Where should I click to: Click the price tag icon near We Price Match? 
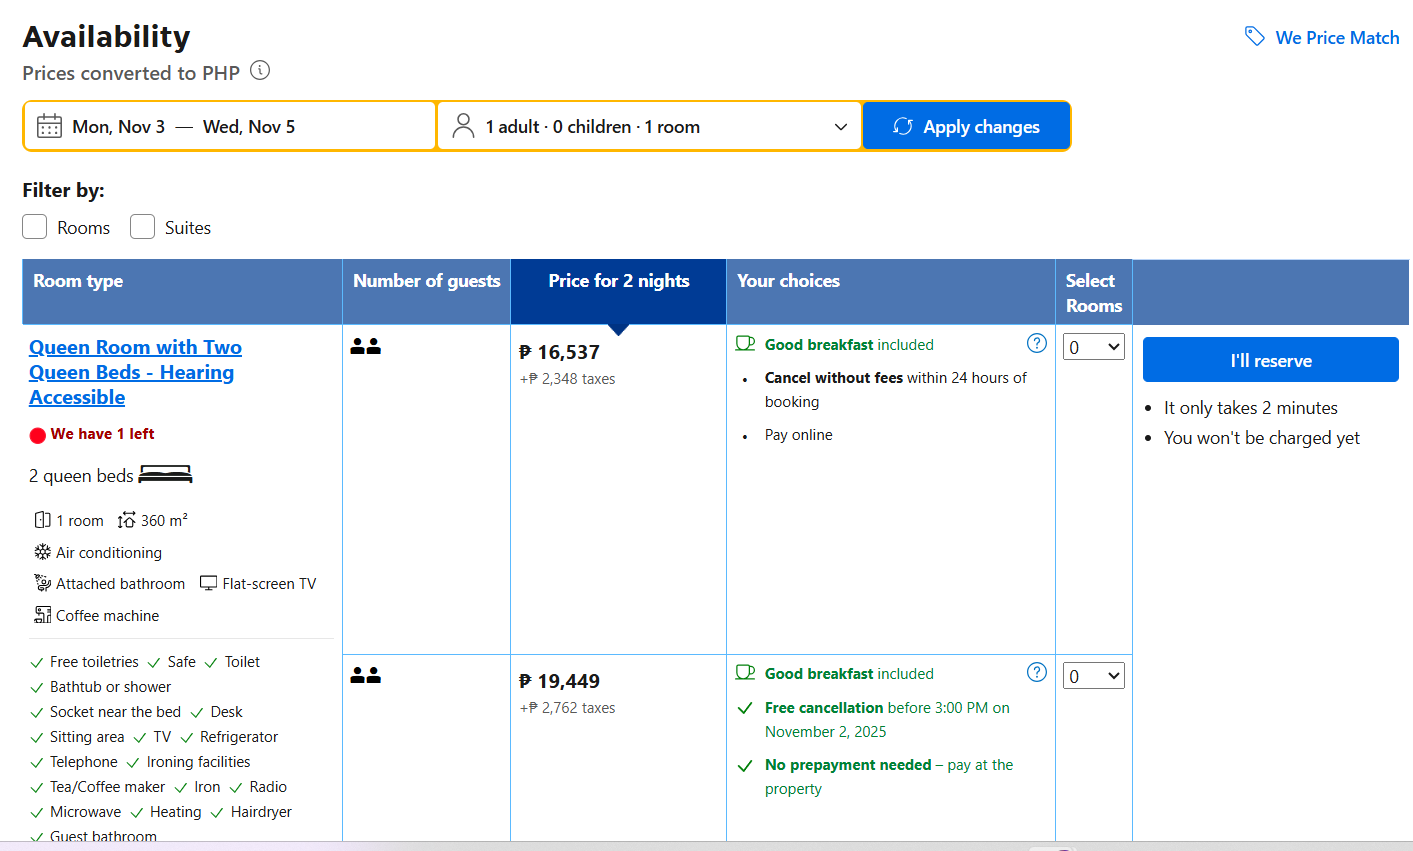click(1254, 37)
